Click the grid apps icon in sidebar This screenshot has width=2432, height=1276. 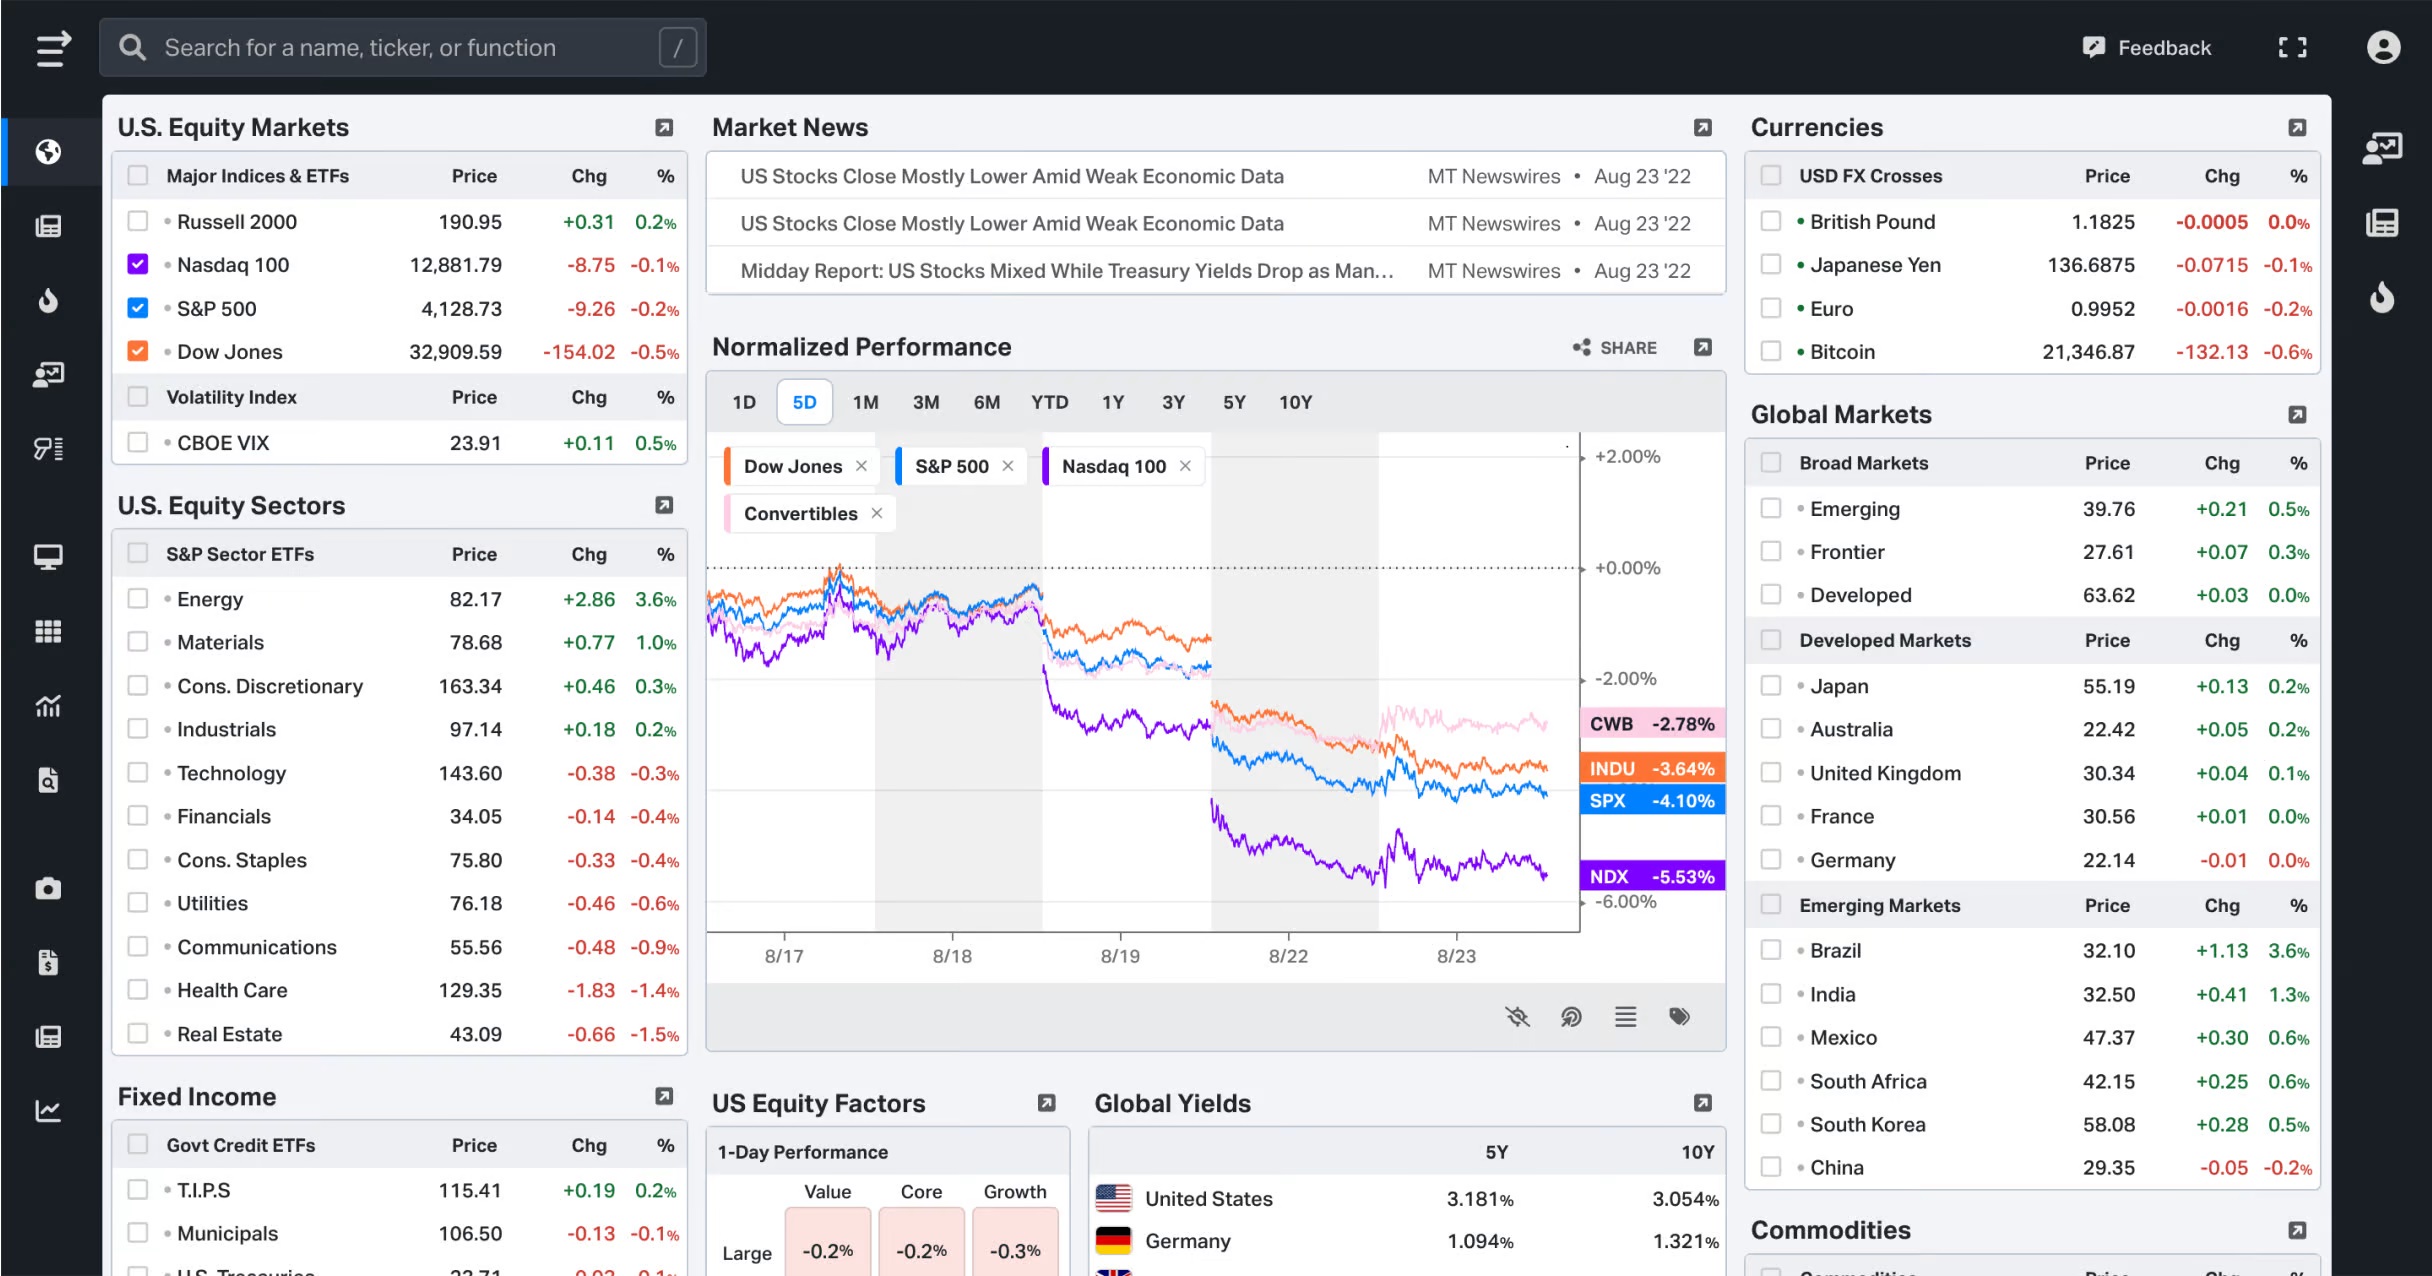point(48,631)
